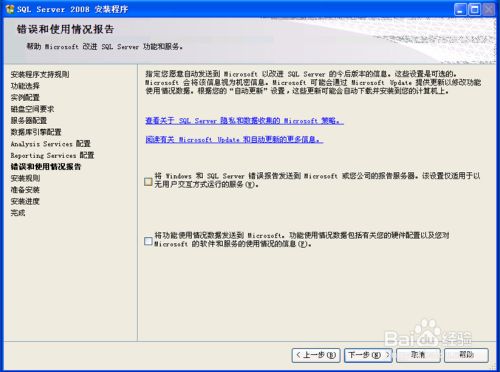Maximize the SQL Server 2008 setup window
500x372 pixels.
(475, 9)
